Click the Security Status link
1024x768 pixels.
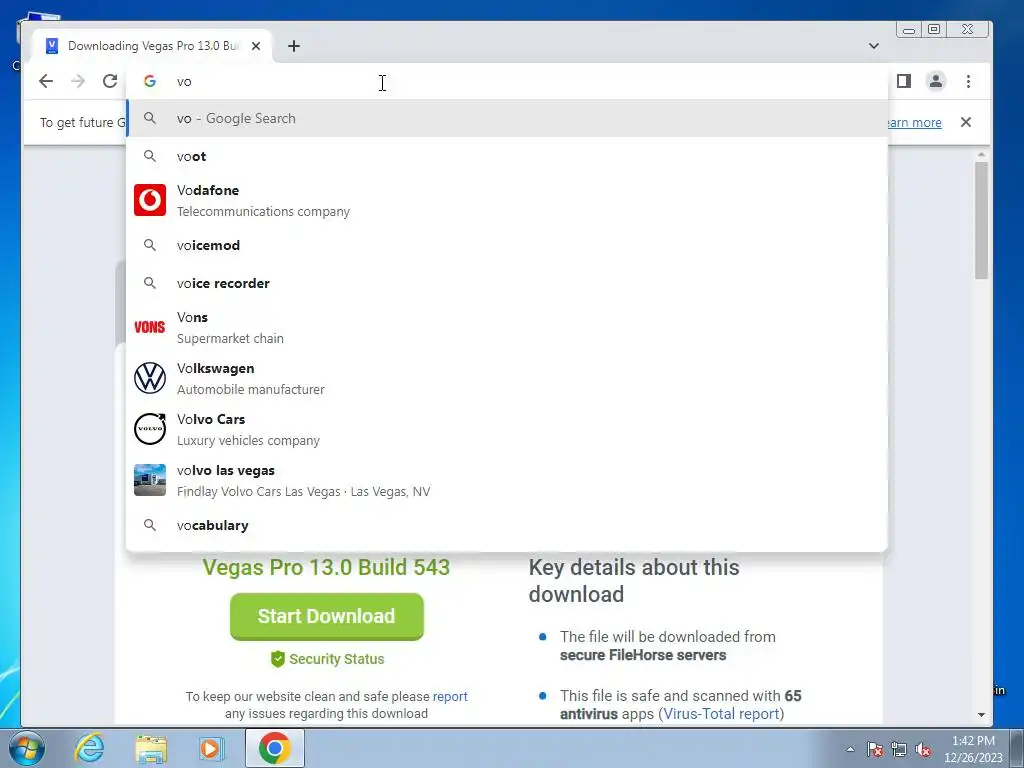(336, 659)
